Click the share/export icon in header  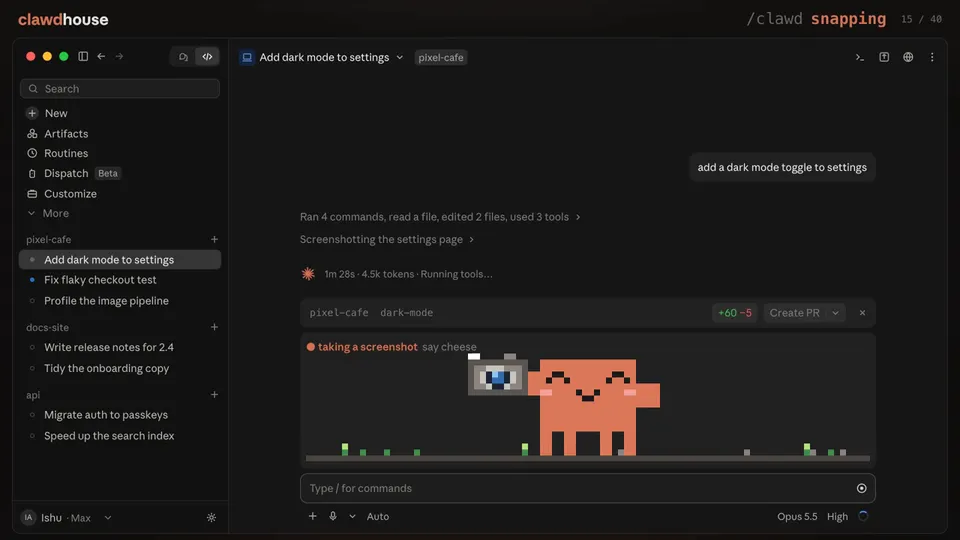(884, 57)
